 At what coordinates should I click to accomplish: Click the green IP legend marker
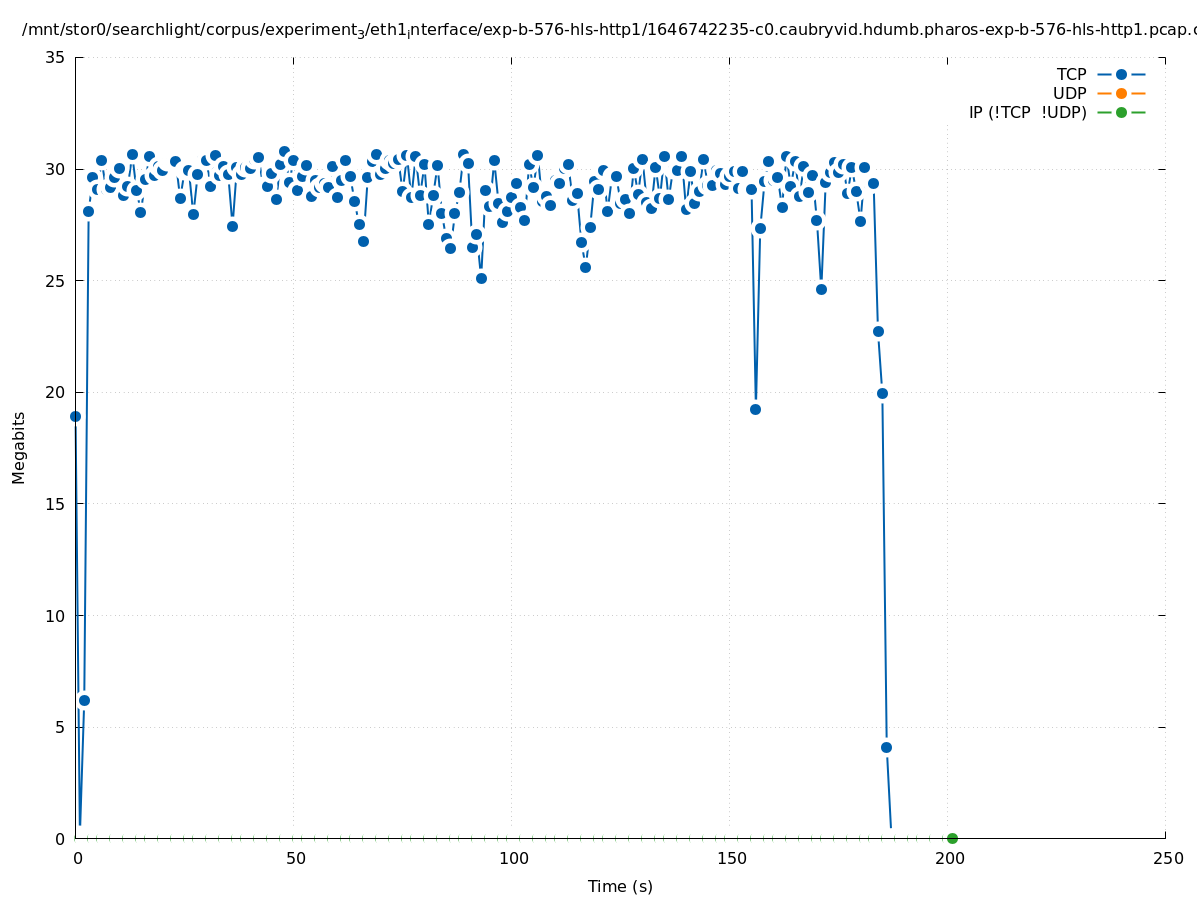[1121, 112]
